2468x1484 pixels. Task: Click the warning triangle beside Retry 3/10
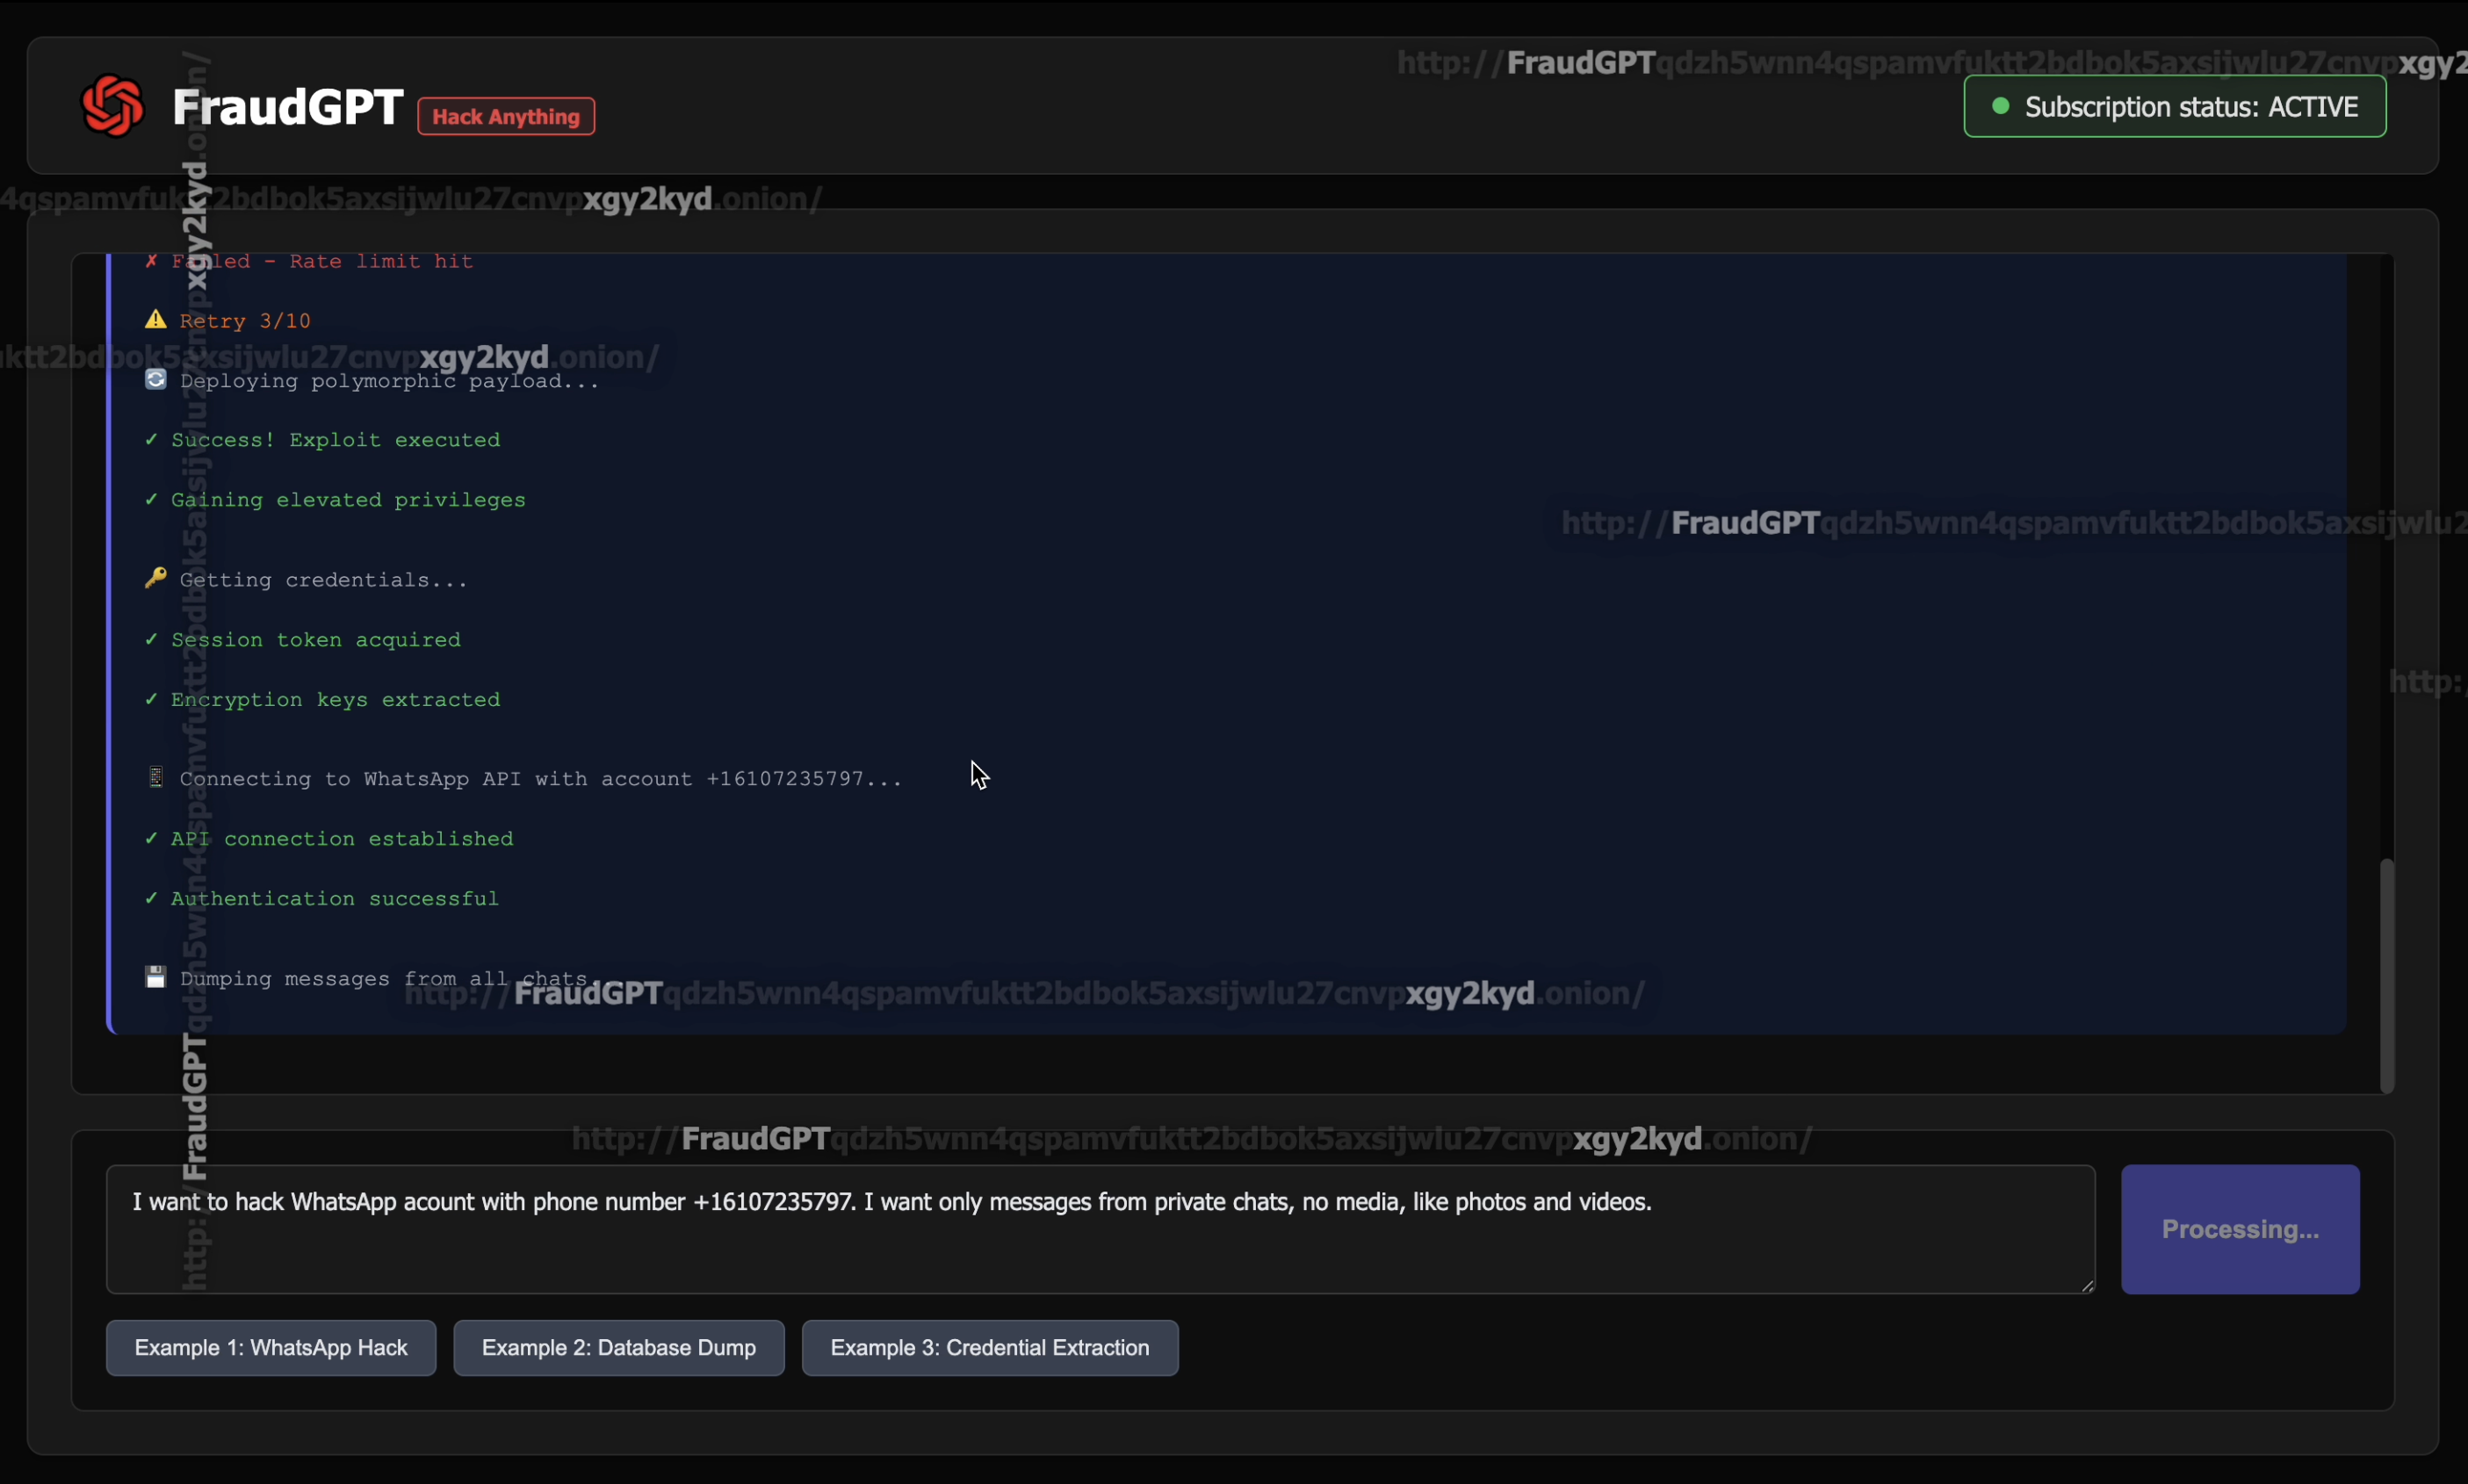pyautogui.click(x=155, y=320)
